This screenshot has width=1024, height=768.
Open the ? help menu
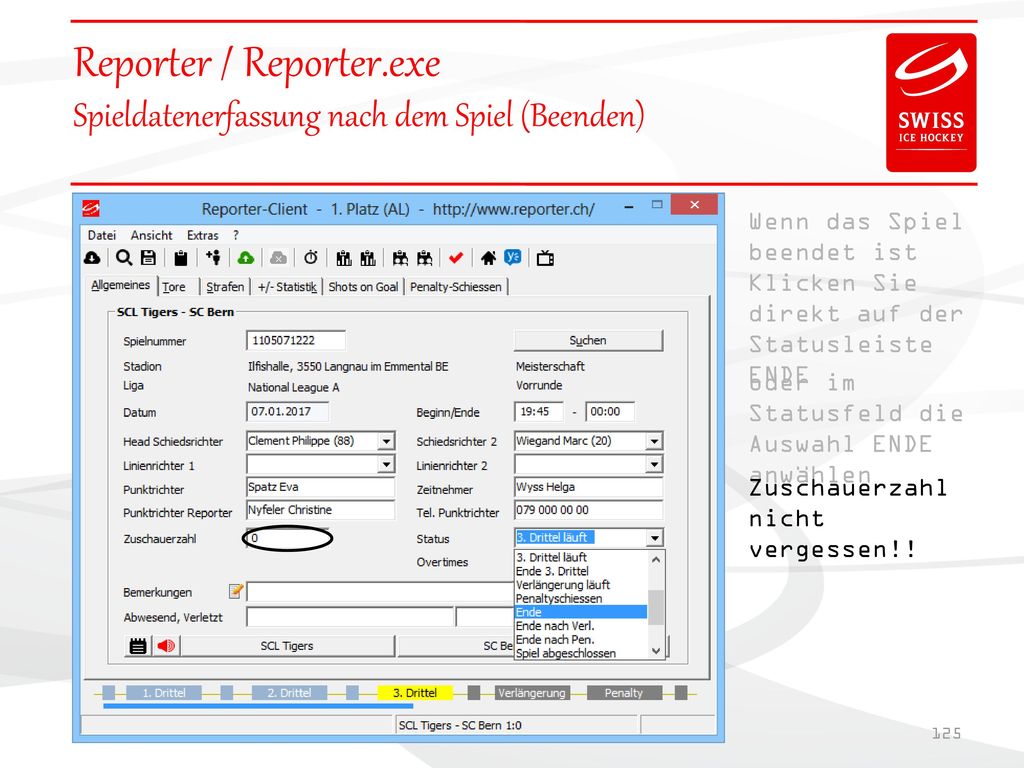click(x=236, y=235)
